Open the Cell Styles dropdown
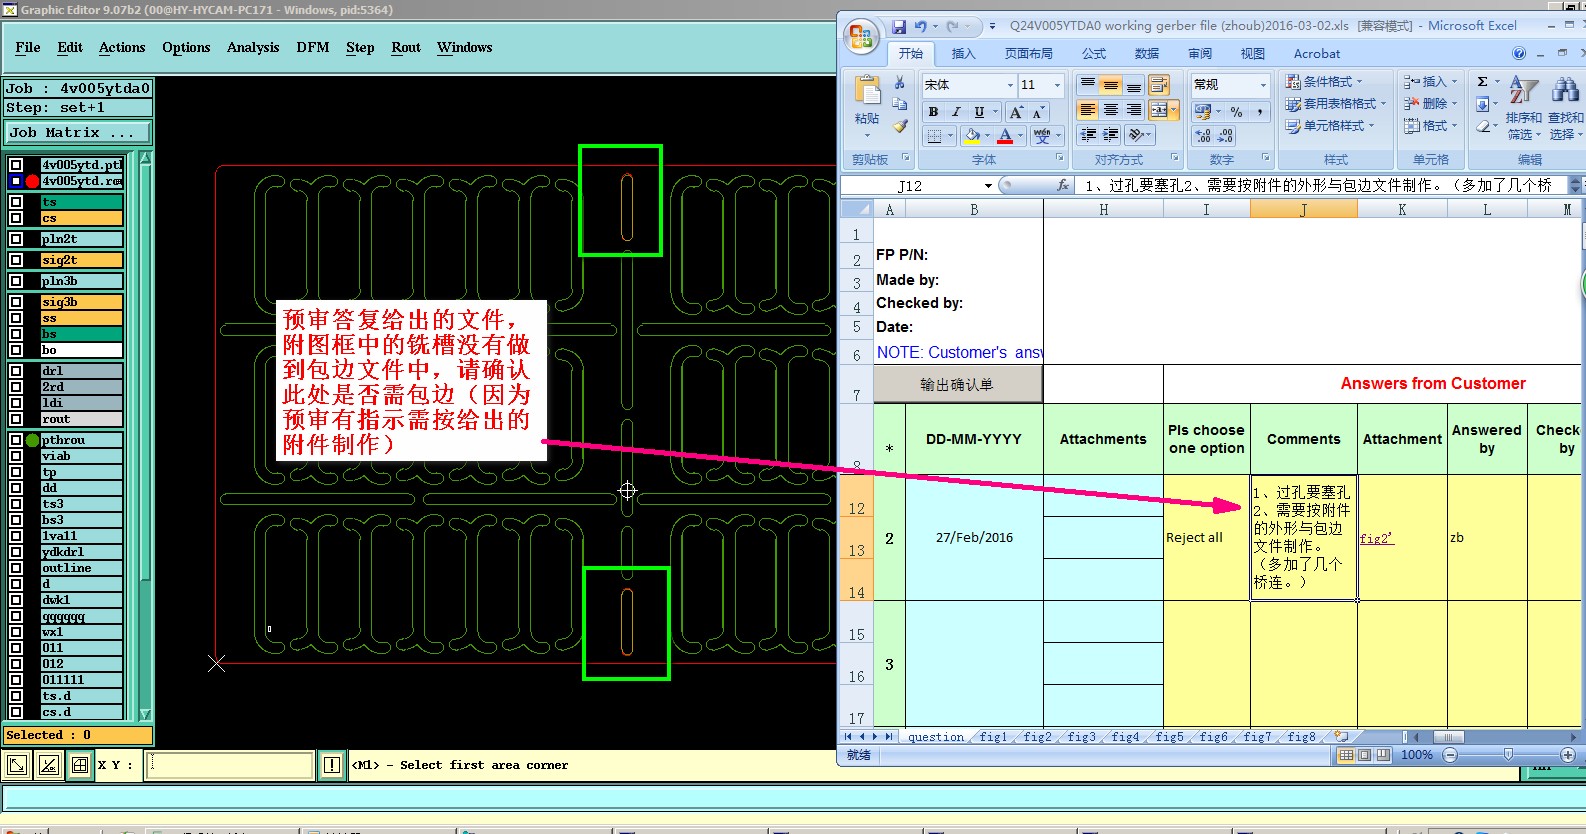 pyautogui.click(x=1331, y=126)
